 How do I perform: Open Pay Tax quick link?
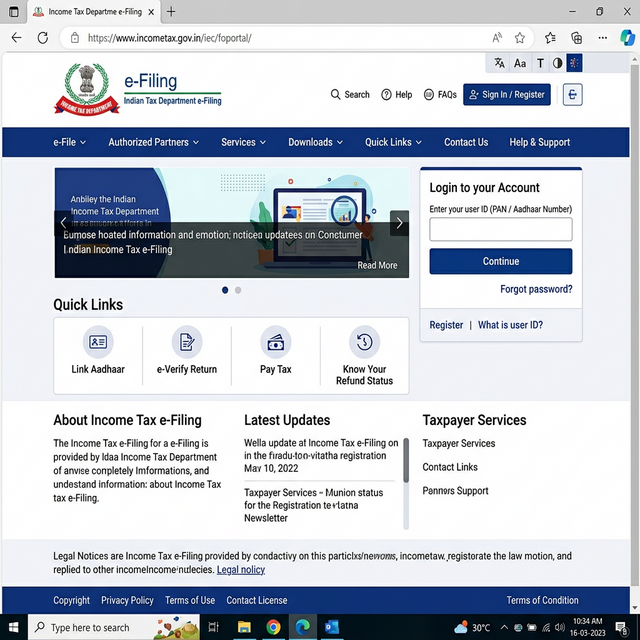pos(276,351)
